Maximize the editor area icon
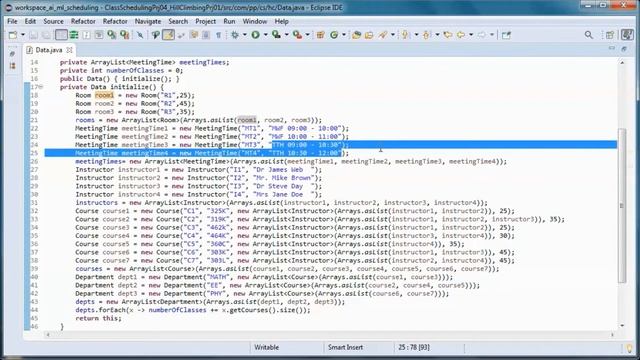This screenshot has width=640, height=360. 624,49
